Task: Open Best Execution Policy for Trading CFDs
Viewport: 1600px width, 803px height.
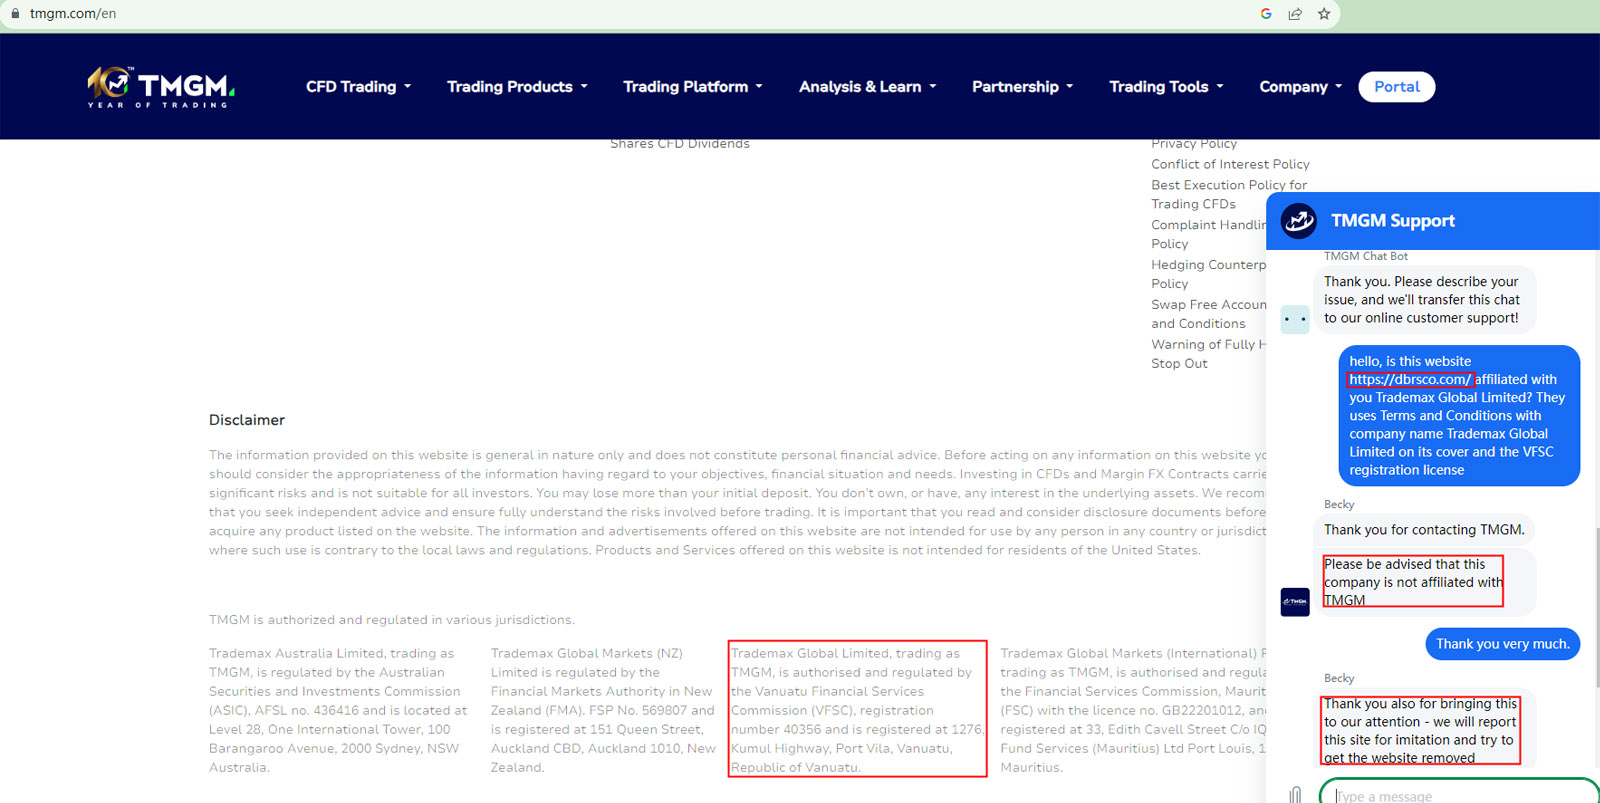Action: pyautogui.click(x=1229, y=194)
